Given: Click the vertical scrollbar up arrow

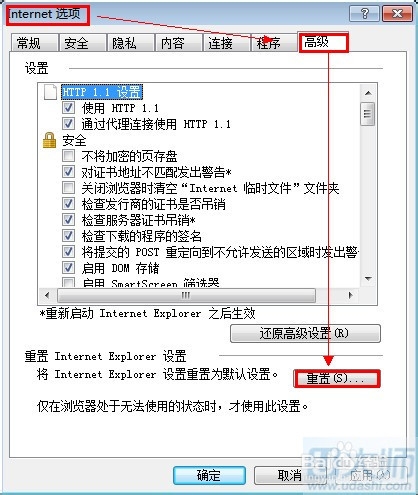Looking at the screenshot, I should 368,93.
